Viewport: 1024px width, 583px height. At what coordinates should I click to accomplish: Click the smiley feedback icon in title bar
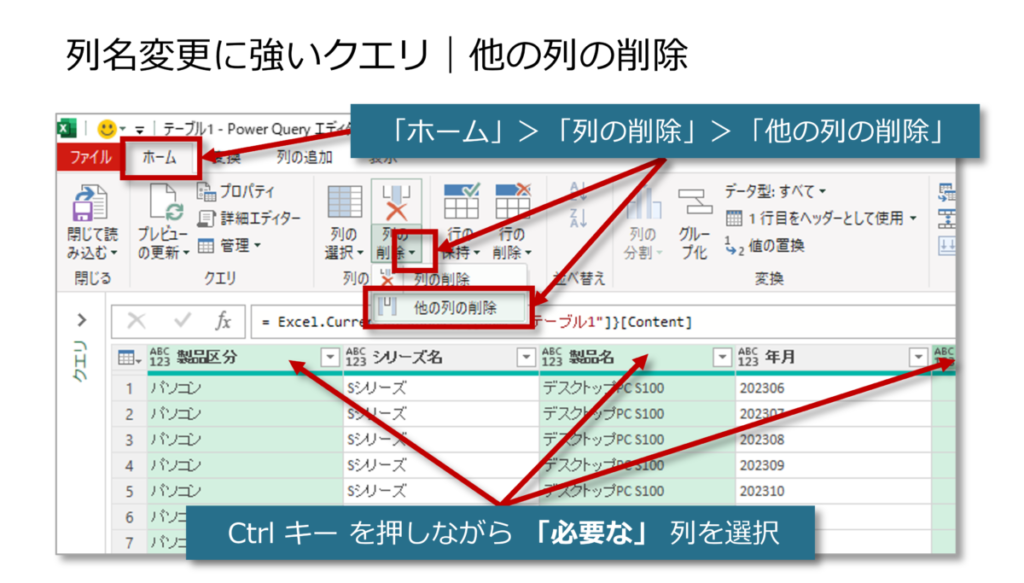point(106,129)
